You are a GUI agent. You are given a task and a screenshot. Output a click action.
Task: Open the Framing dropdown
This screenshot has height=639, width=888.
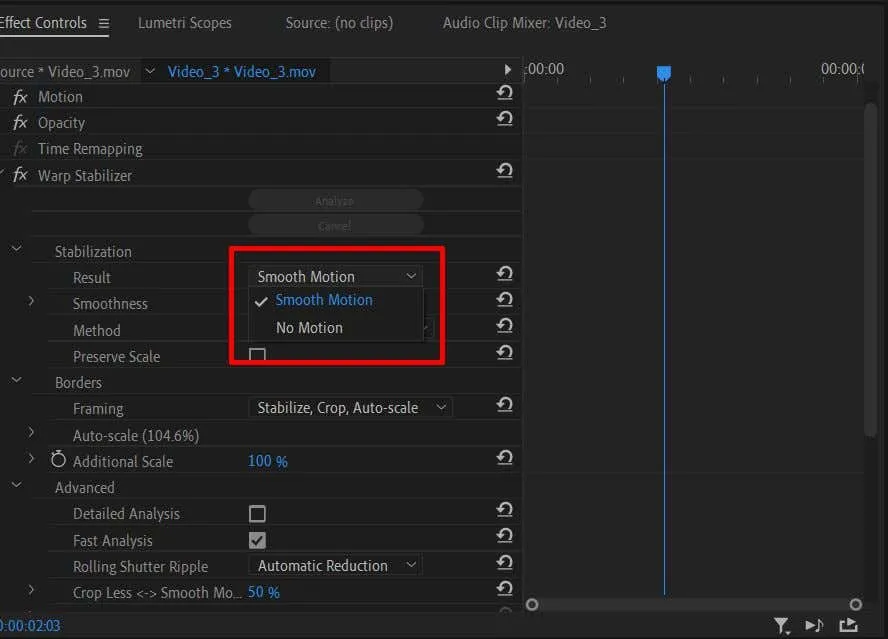point(350,407)
